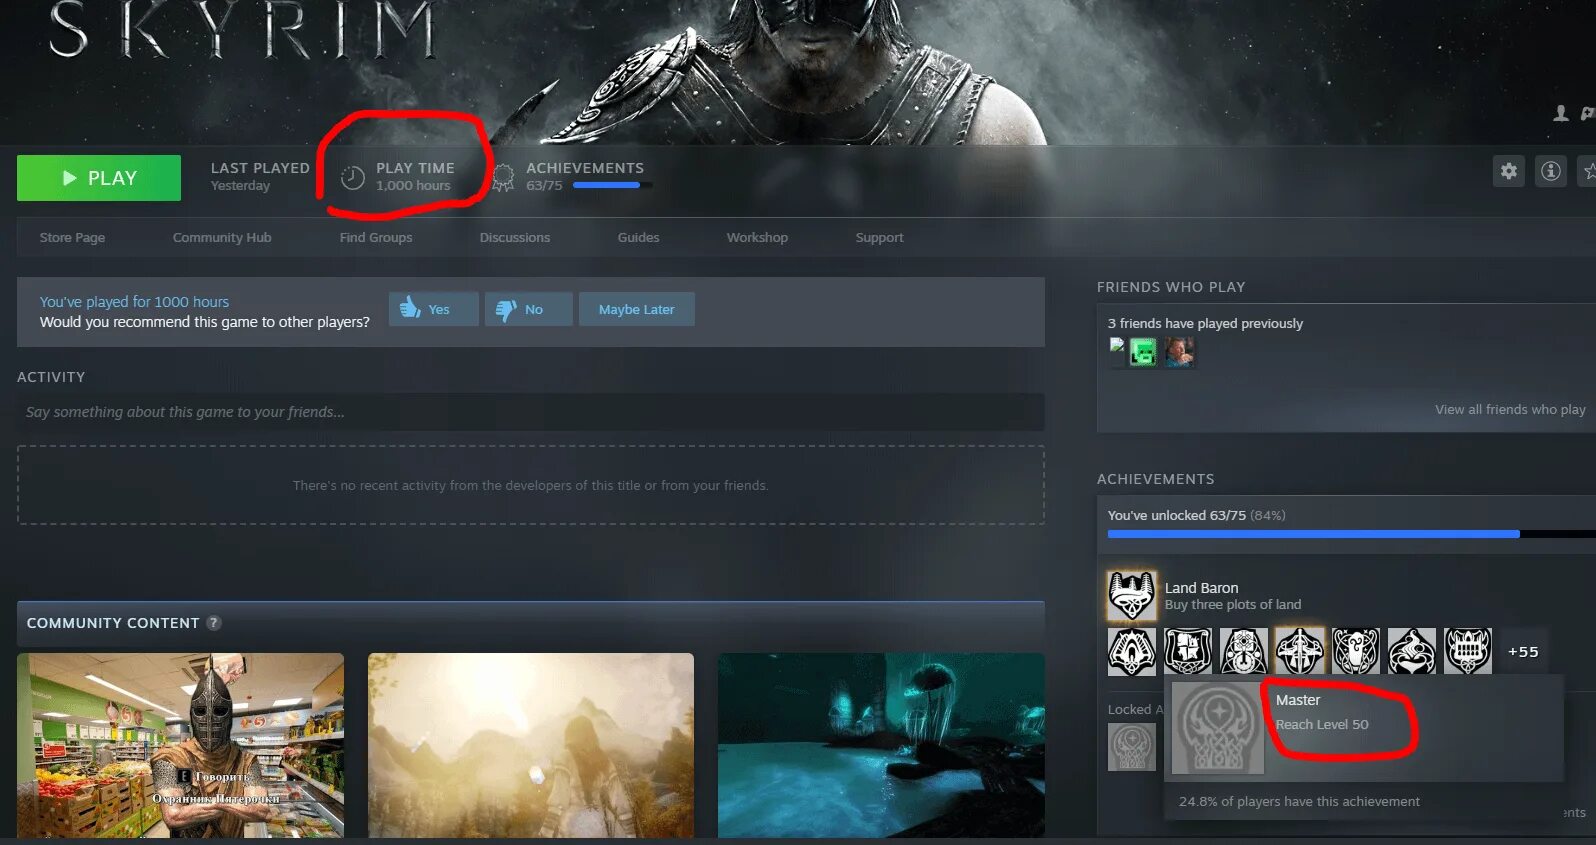Click the green PLAY button
The image size is (1596, 845).
pos(99,178)
